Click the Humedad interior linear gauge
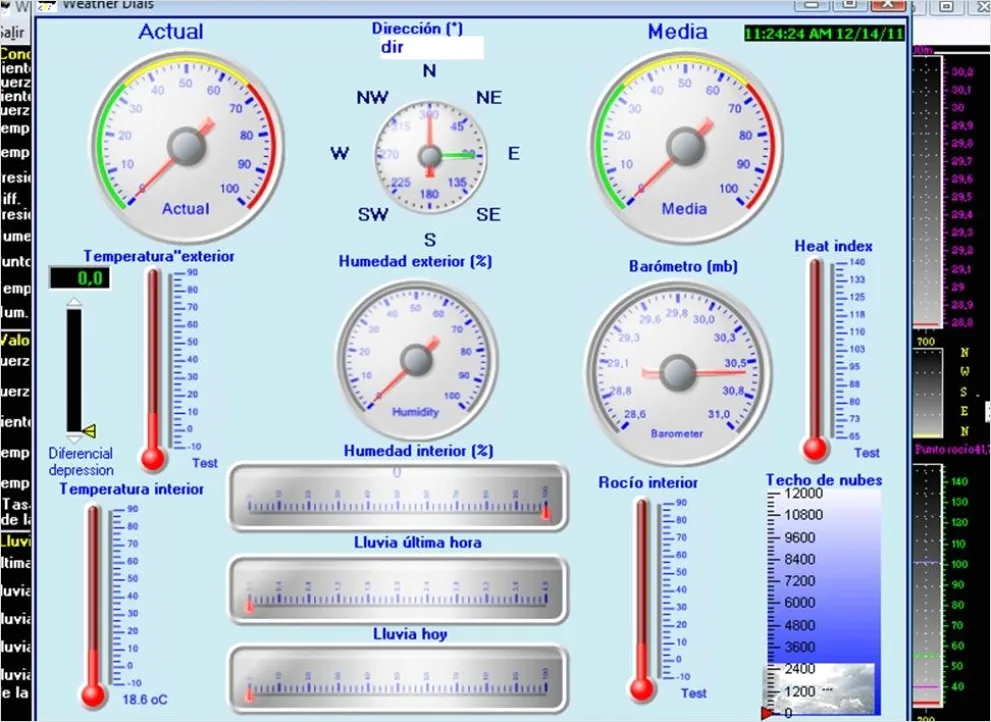 click(x=398, y=496)
